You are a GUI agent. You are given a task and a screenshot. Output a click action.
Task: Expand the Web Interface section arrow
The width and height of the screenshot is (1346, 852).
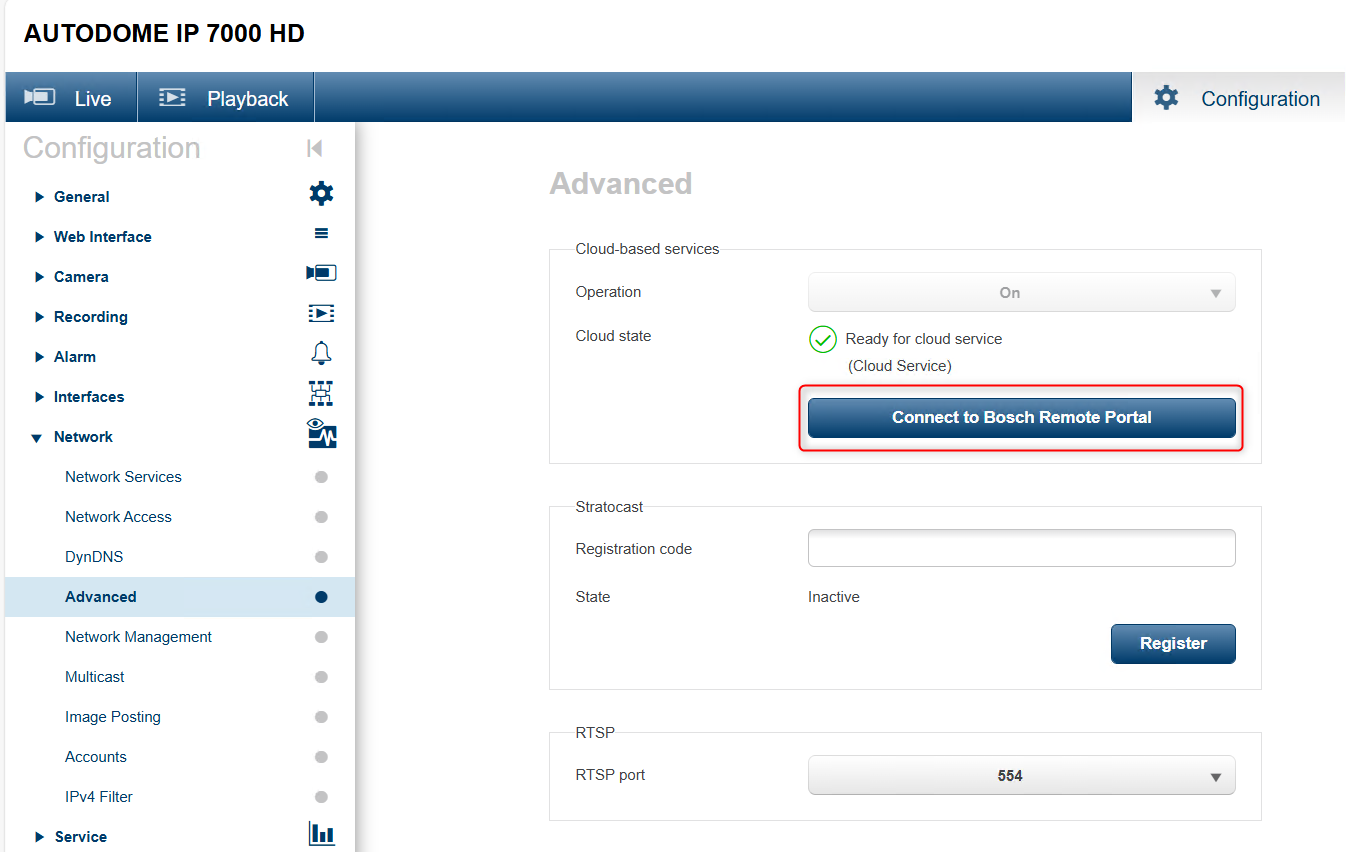(39, 237)
